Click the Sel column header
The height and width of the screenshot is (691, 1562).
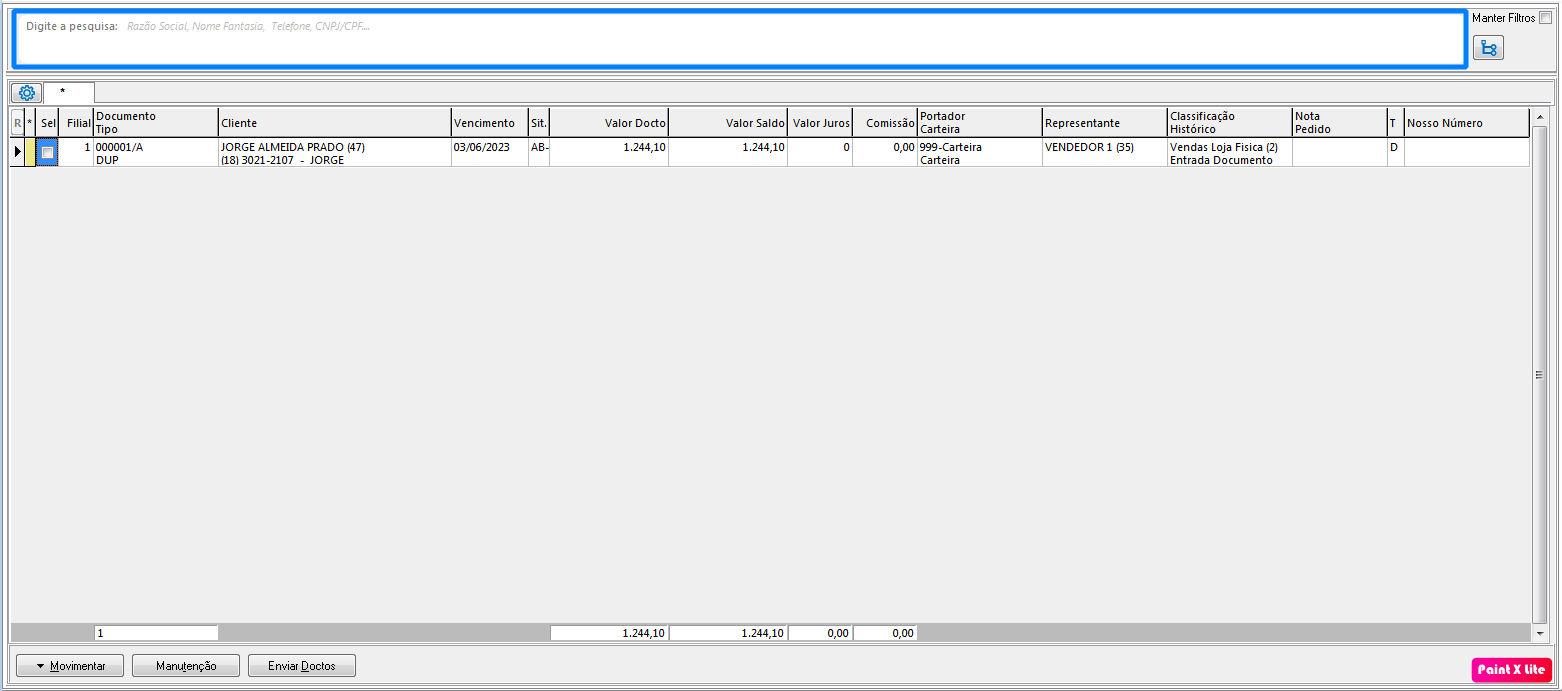[48, 123]
